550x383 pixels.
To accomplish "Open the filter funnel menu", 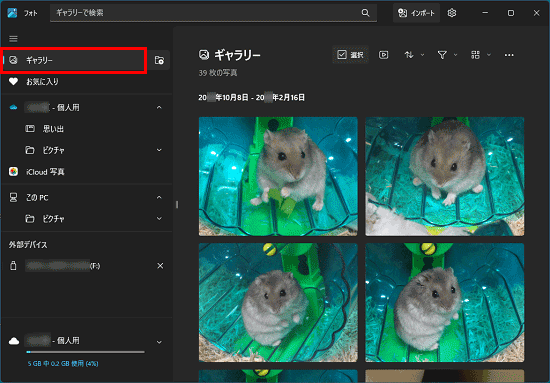I will tap(442, 55).
